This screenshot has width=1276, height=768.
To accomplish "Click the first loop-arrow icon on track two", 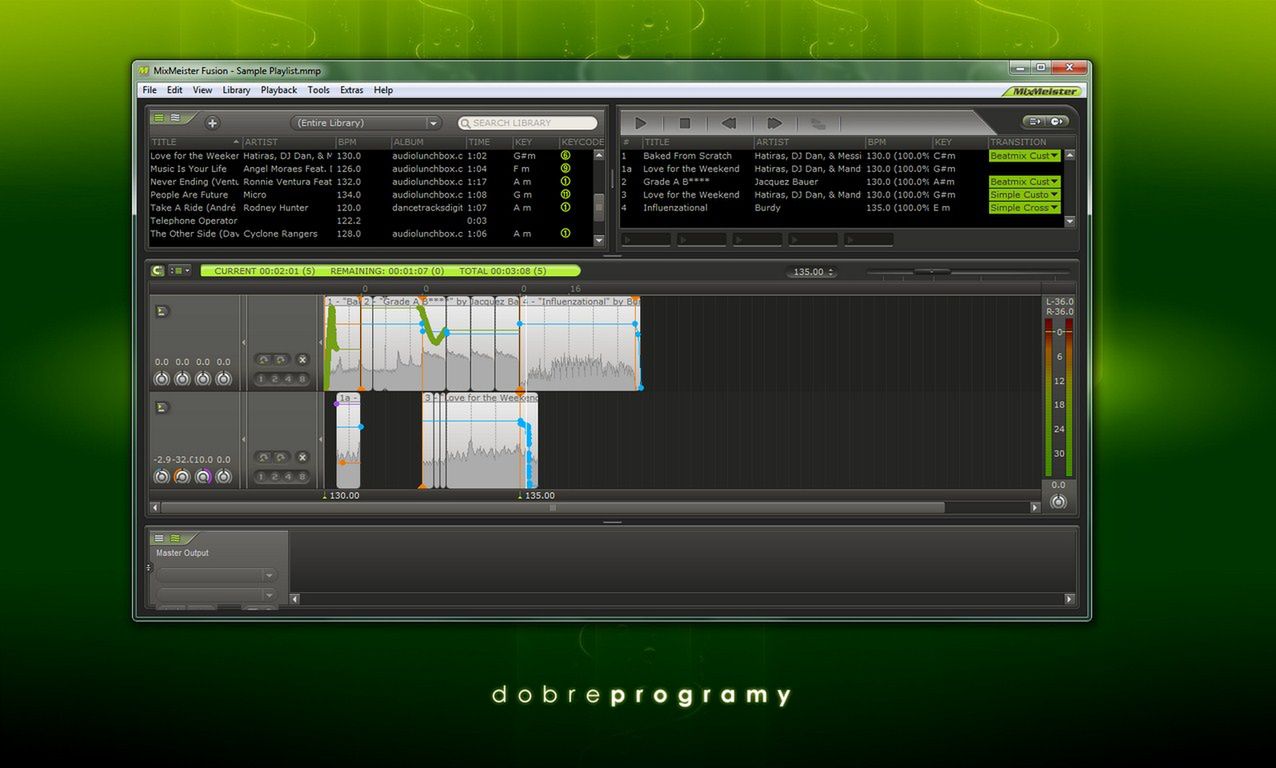I will coord(263,457).
